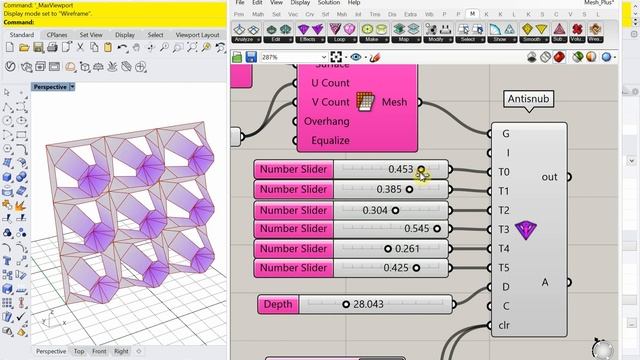Toggle the orange half-shaded document preview icon
The height and width of the screenshot is (360, 640).
pos(591,57)
